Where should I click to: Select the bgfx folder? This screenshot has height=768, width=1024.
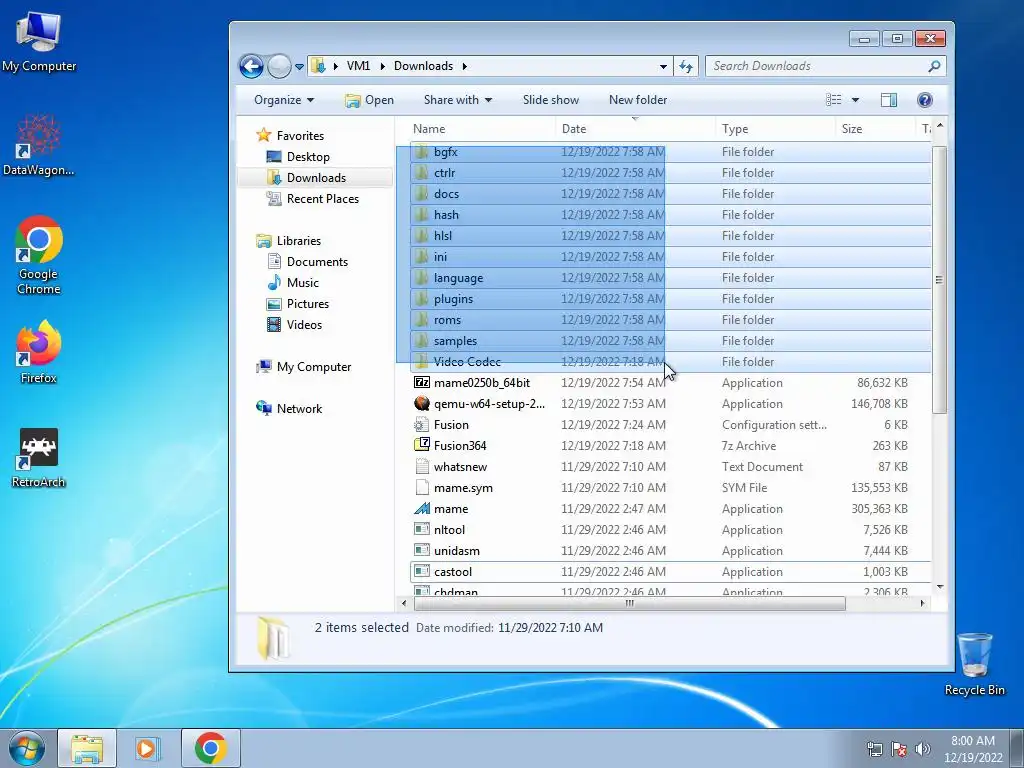(x=445, y=152)
